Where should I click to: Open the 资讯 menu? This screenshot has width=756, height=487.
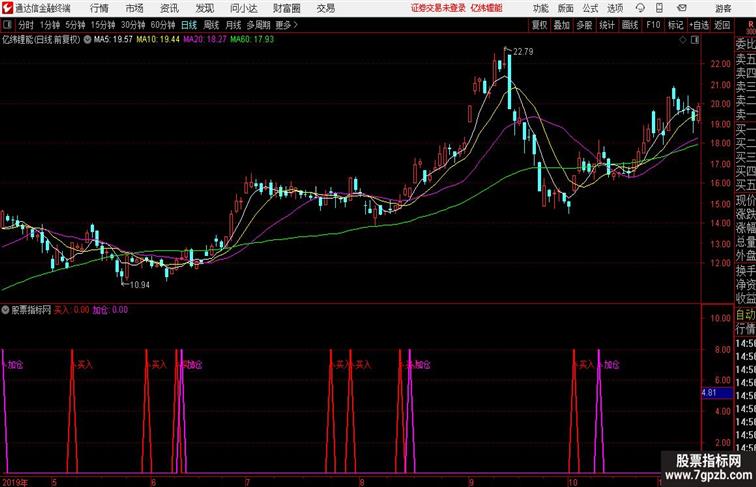(x=169, y=8)
